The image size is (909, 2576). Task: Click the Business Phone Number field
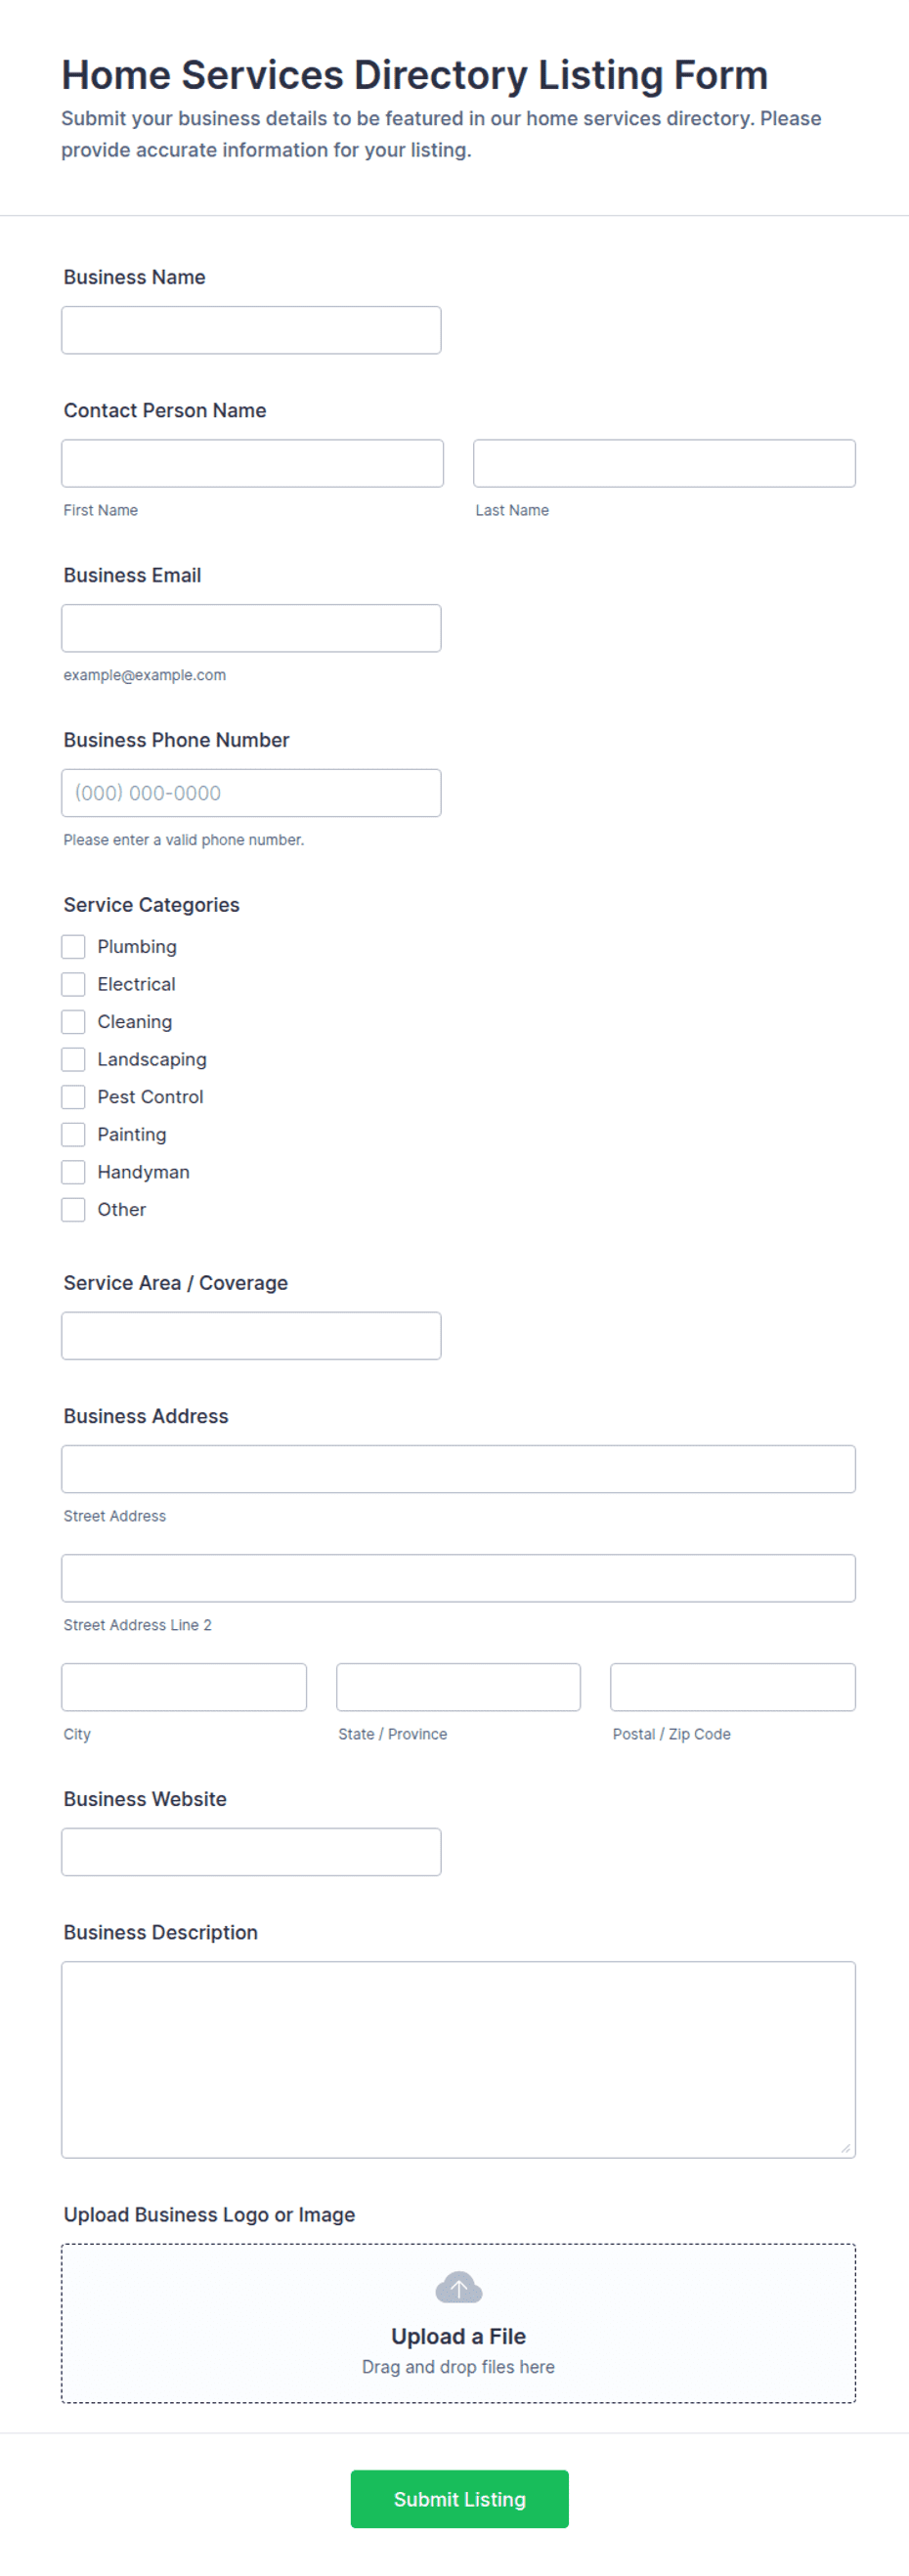tap(251, 793)
